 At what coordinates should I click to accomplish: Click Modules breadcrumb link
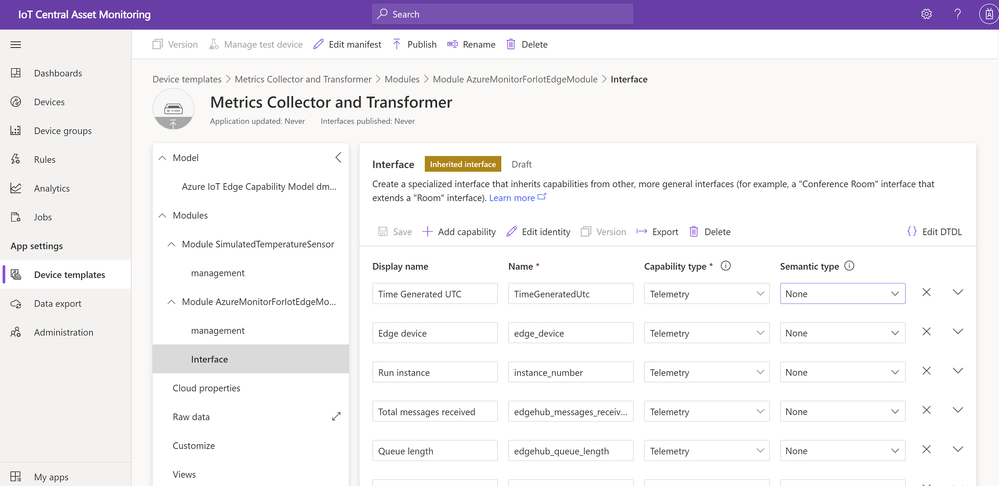coord(402,80)
